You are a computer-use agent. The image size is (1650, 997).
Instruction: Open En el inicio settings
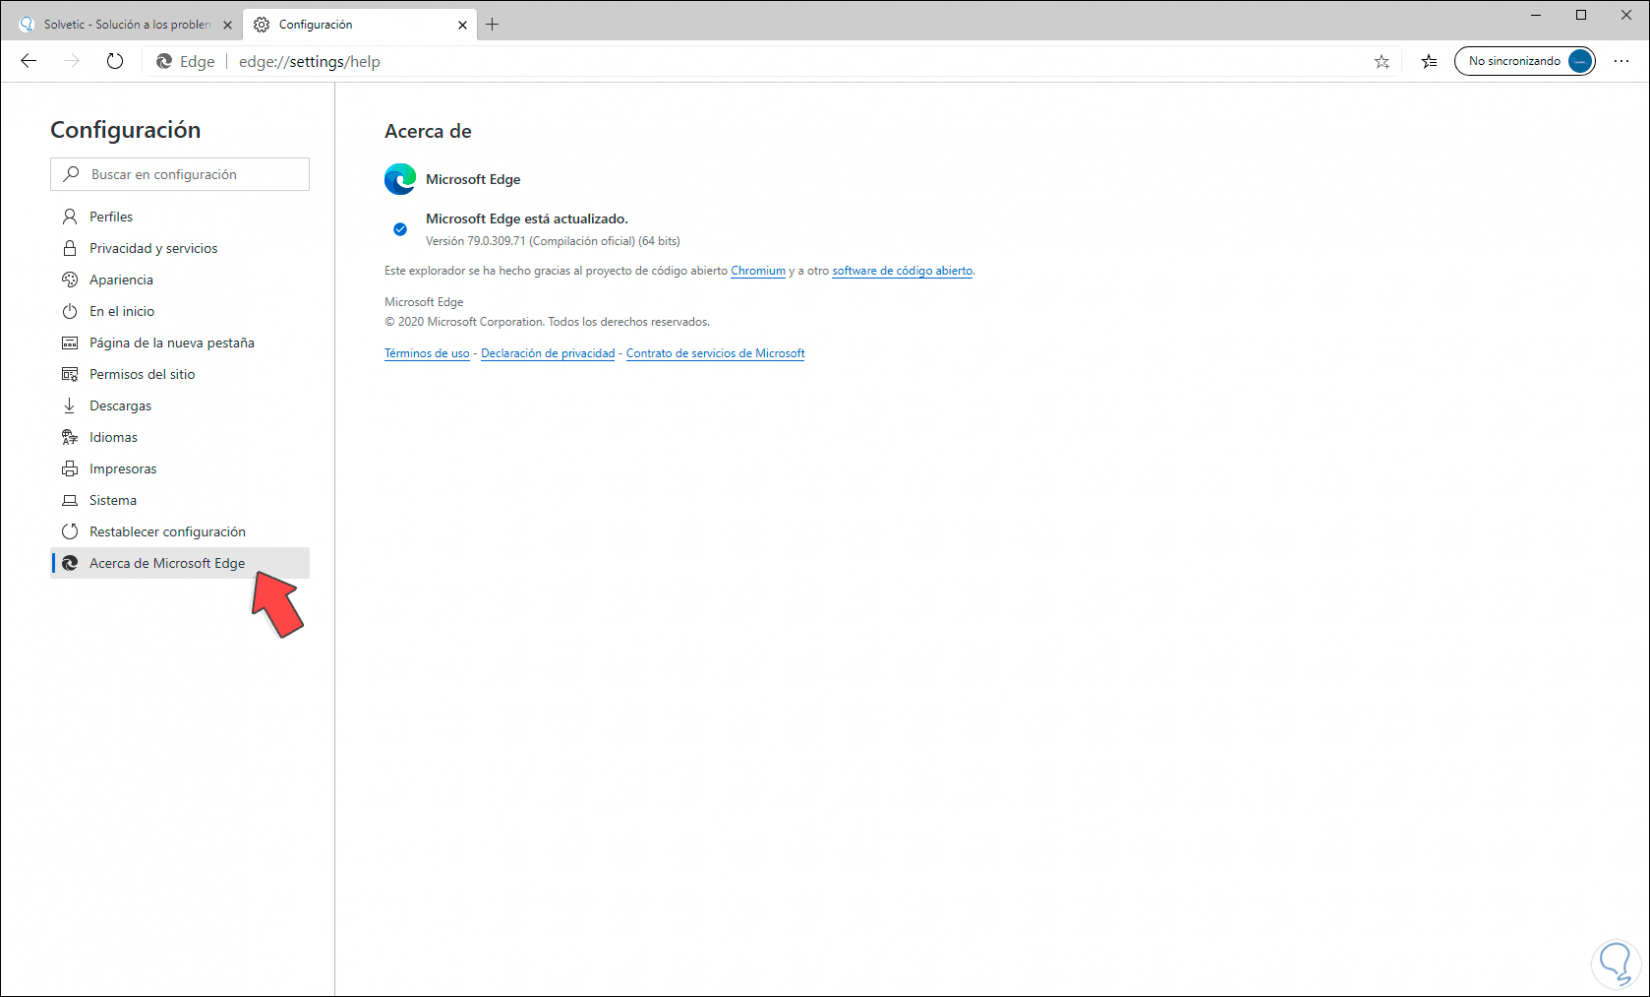(180, 311)
